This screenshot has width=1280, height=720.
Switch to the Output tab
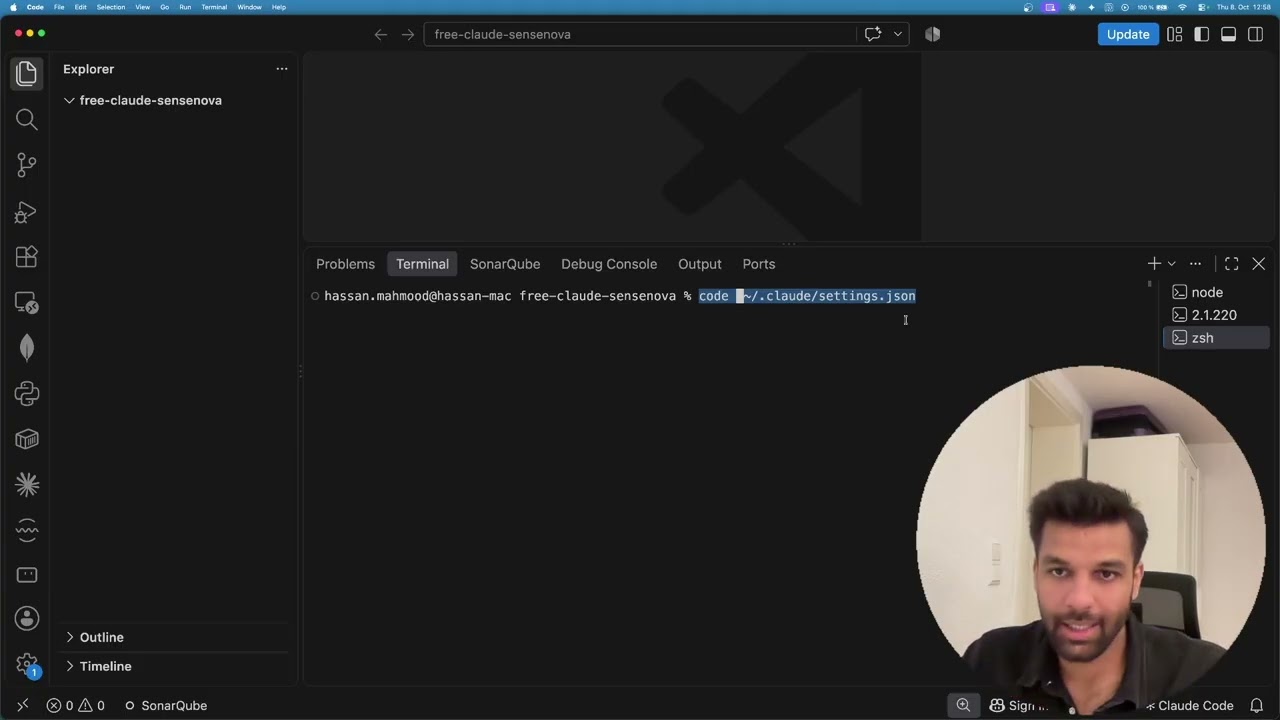700,264
